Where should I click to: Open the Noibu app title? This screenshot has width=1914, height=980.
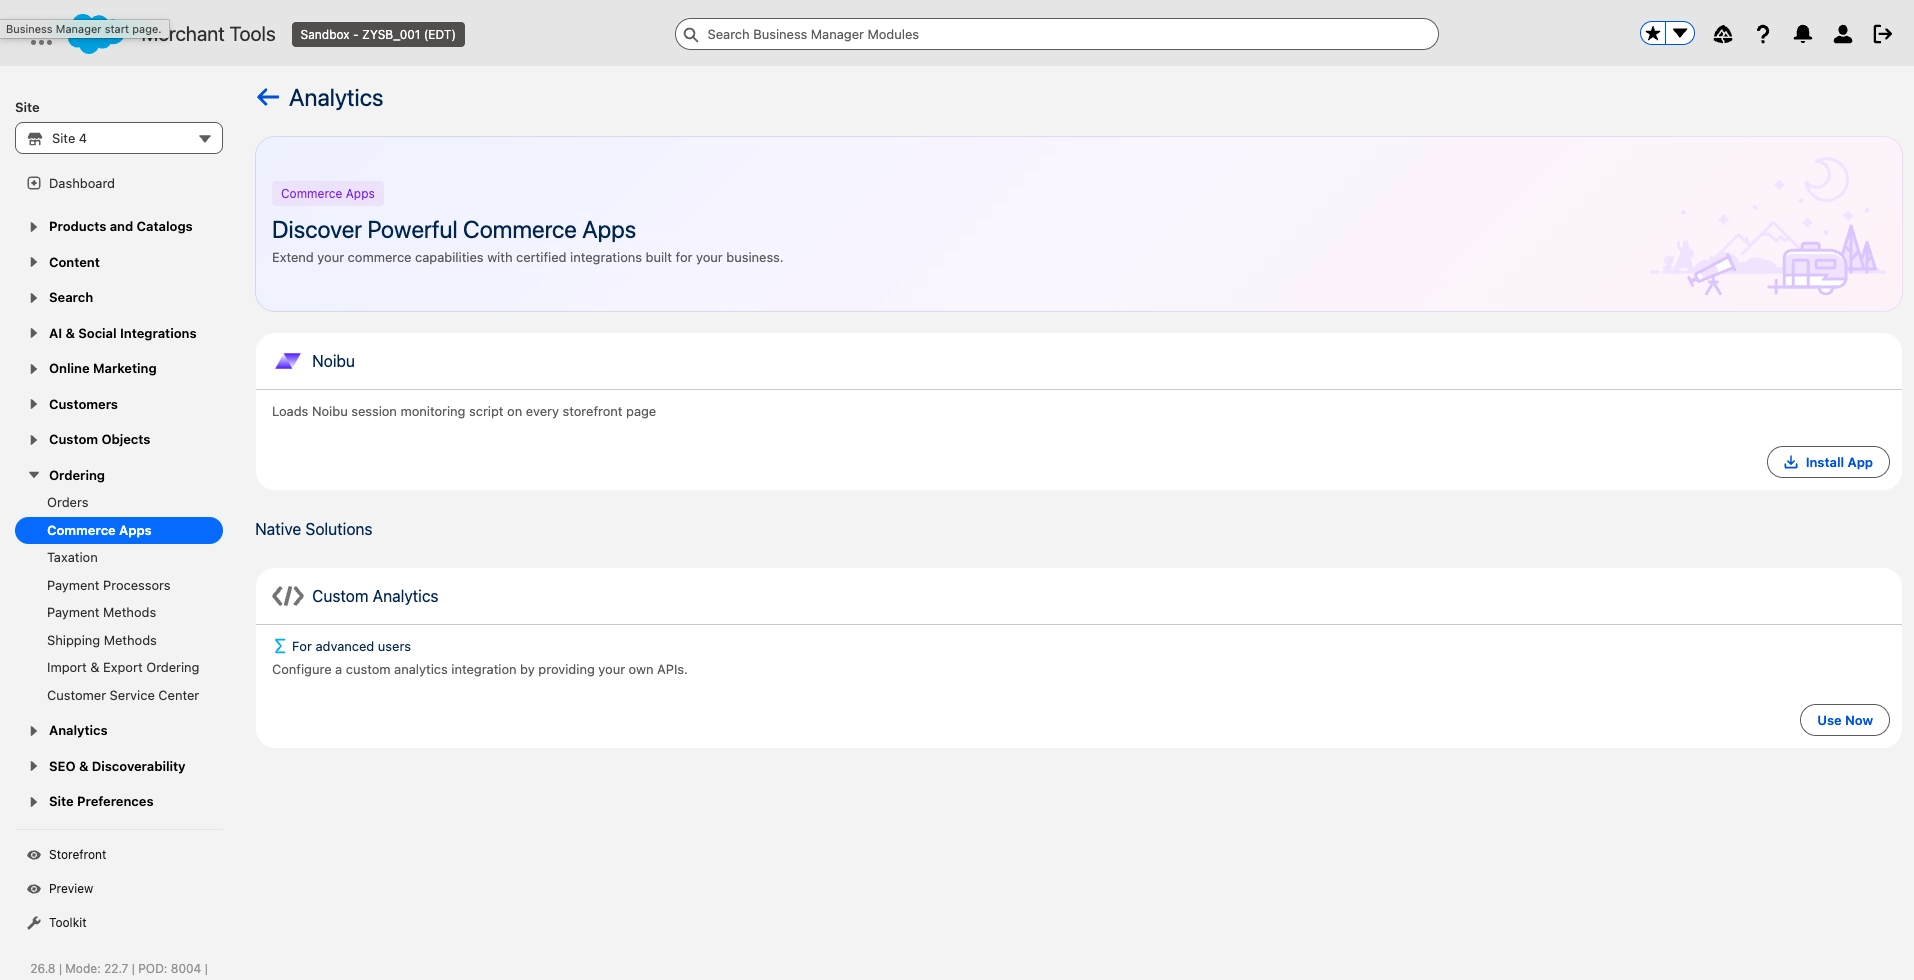pyautogui.click(x=333, y=361)
